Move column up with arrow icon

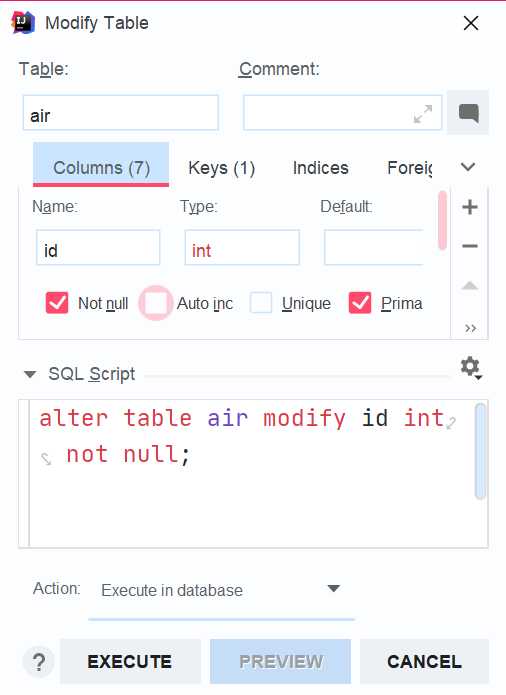[470, 285]
